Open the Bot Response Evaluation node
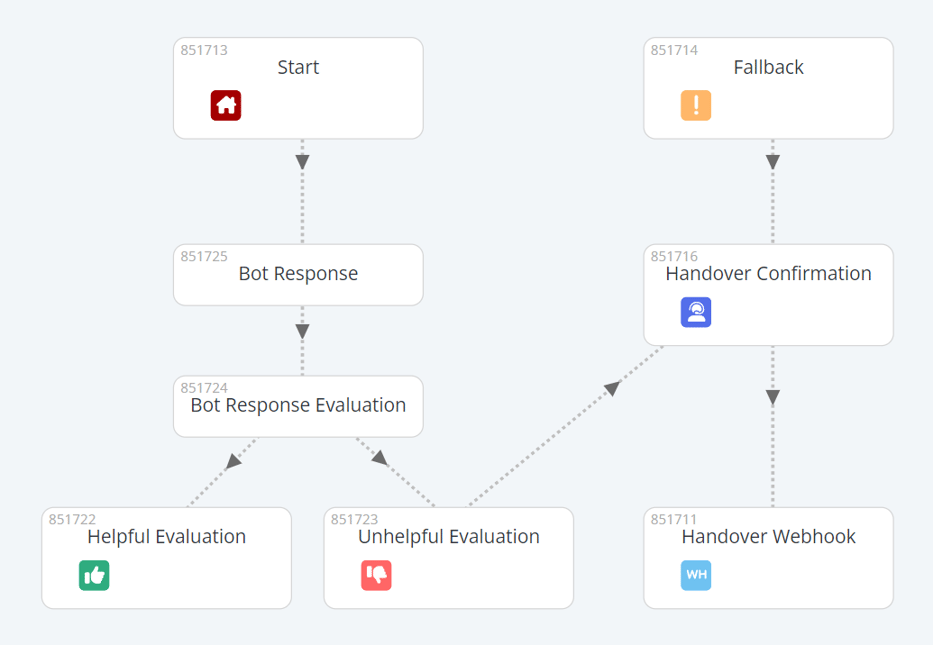This screenshot has width=933, height=645. tap(298, 406)
